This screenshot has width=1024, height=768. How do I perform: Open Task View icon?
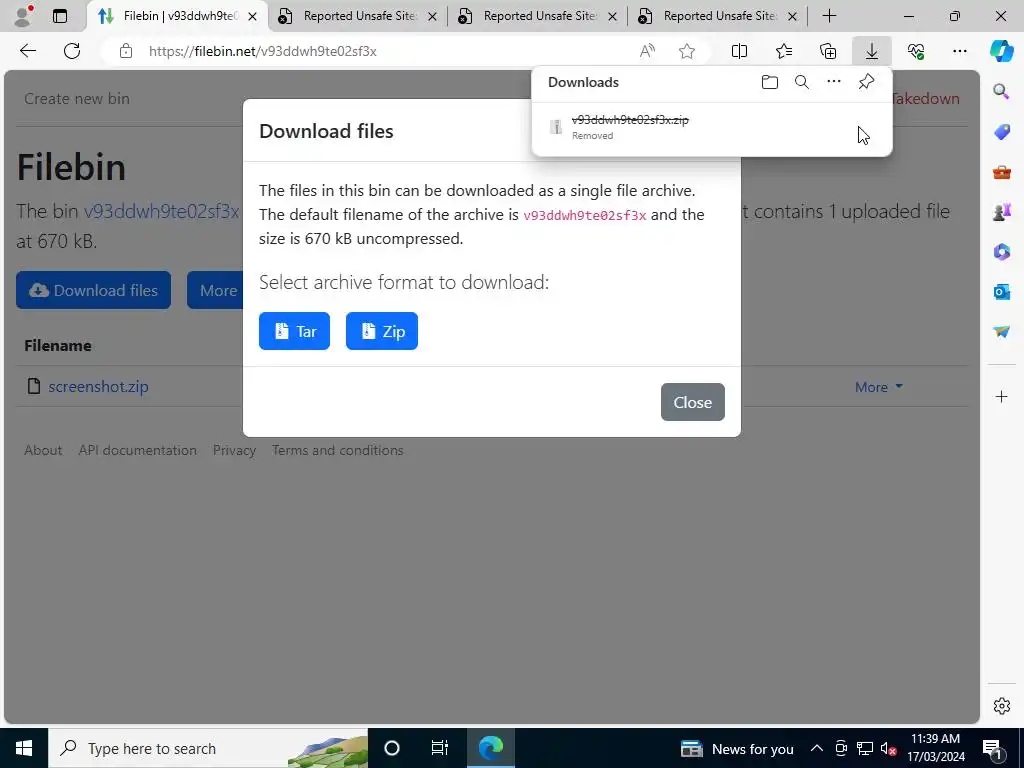(440, 748)
